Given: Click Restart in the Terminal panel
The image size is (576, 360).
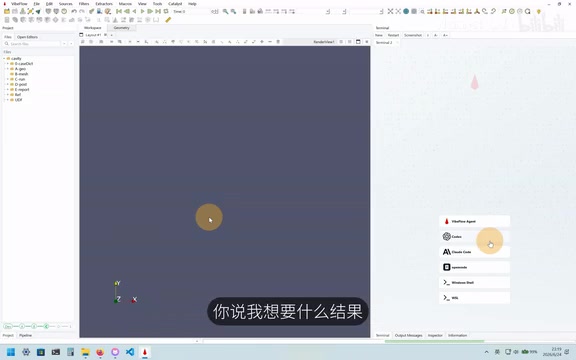Looking at the screenshot, I should coord(393,35).
